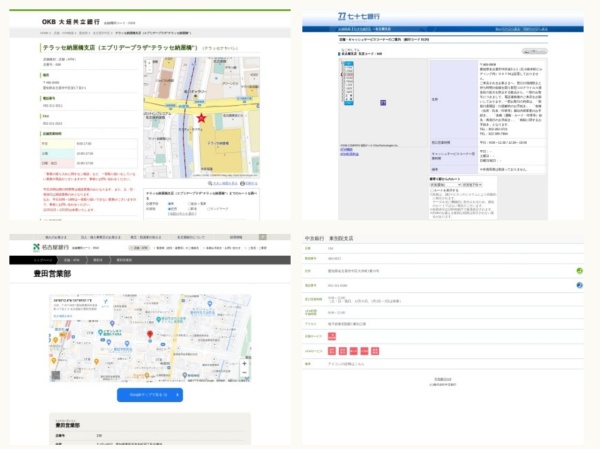
Task: Select the station departure radio button
Action: pyautogui.click(x=189, y=209)
